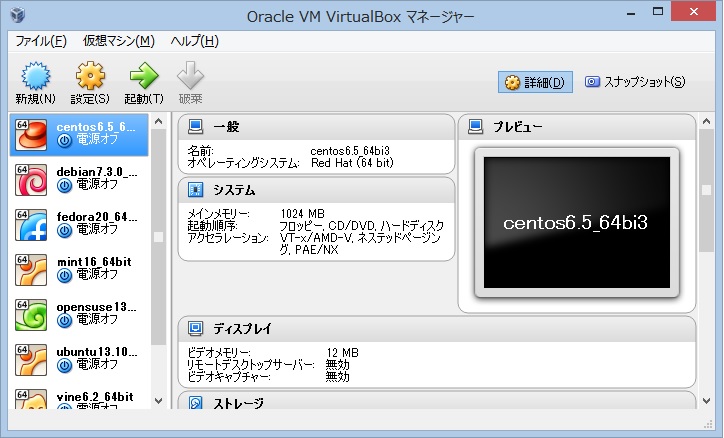Click the 一般 section header title
Screen dimensions: 724x438
tap(226, 126)
